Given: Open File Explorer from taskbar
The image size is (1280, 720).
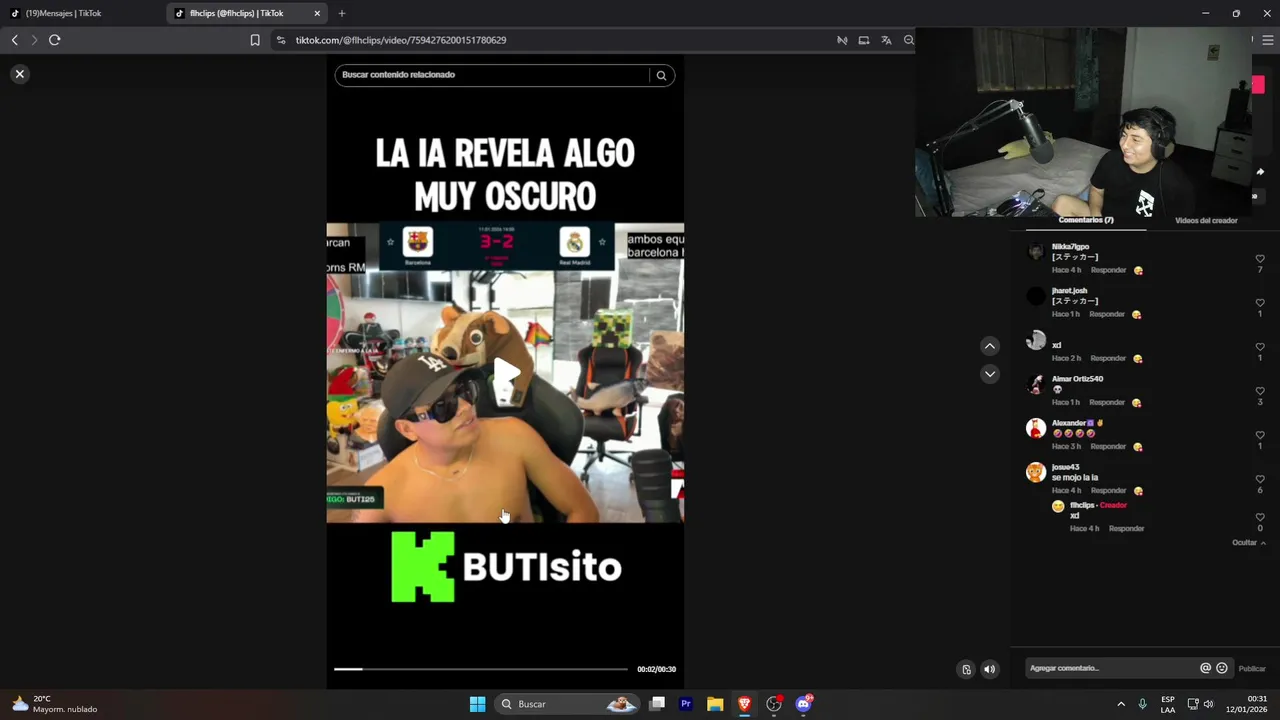Looking at the screenshot, I should click(715, 704).
